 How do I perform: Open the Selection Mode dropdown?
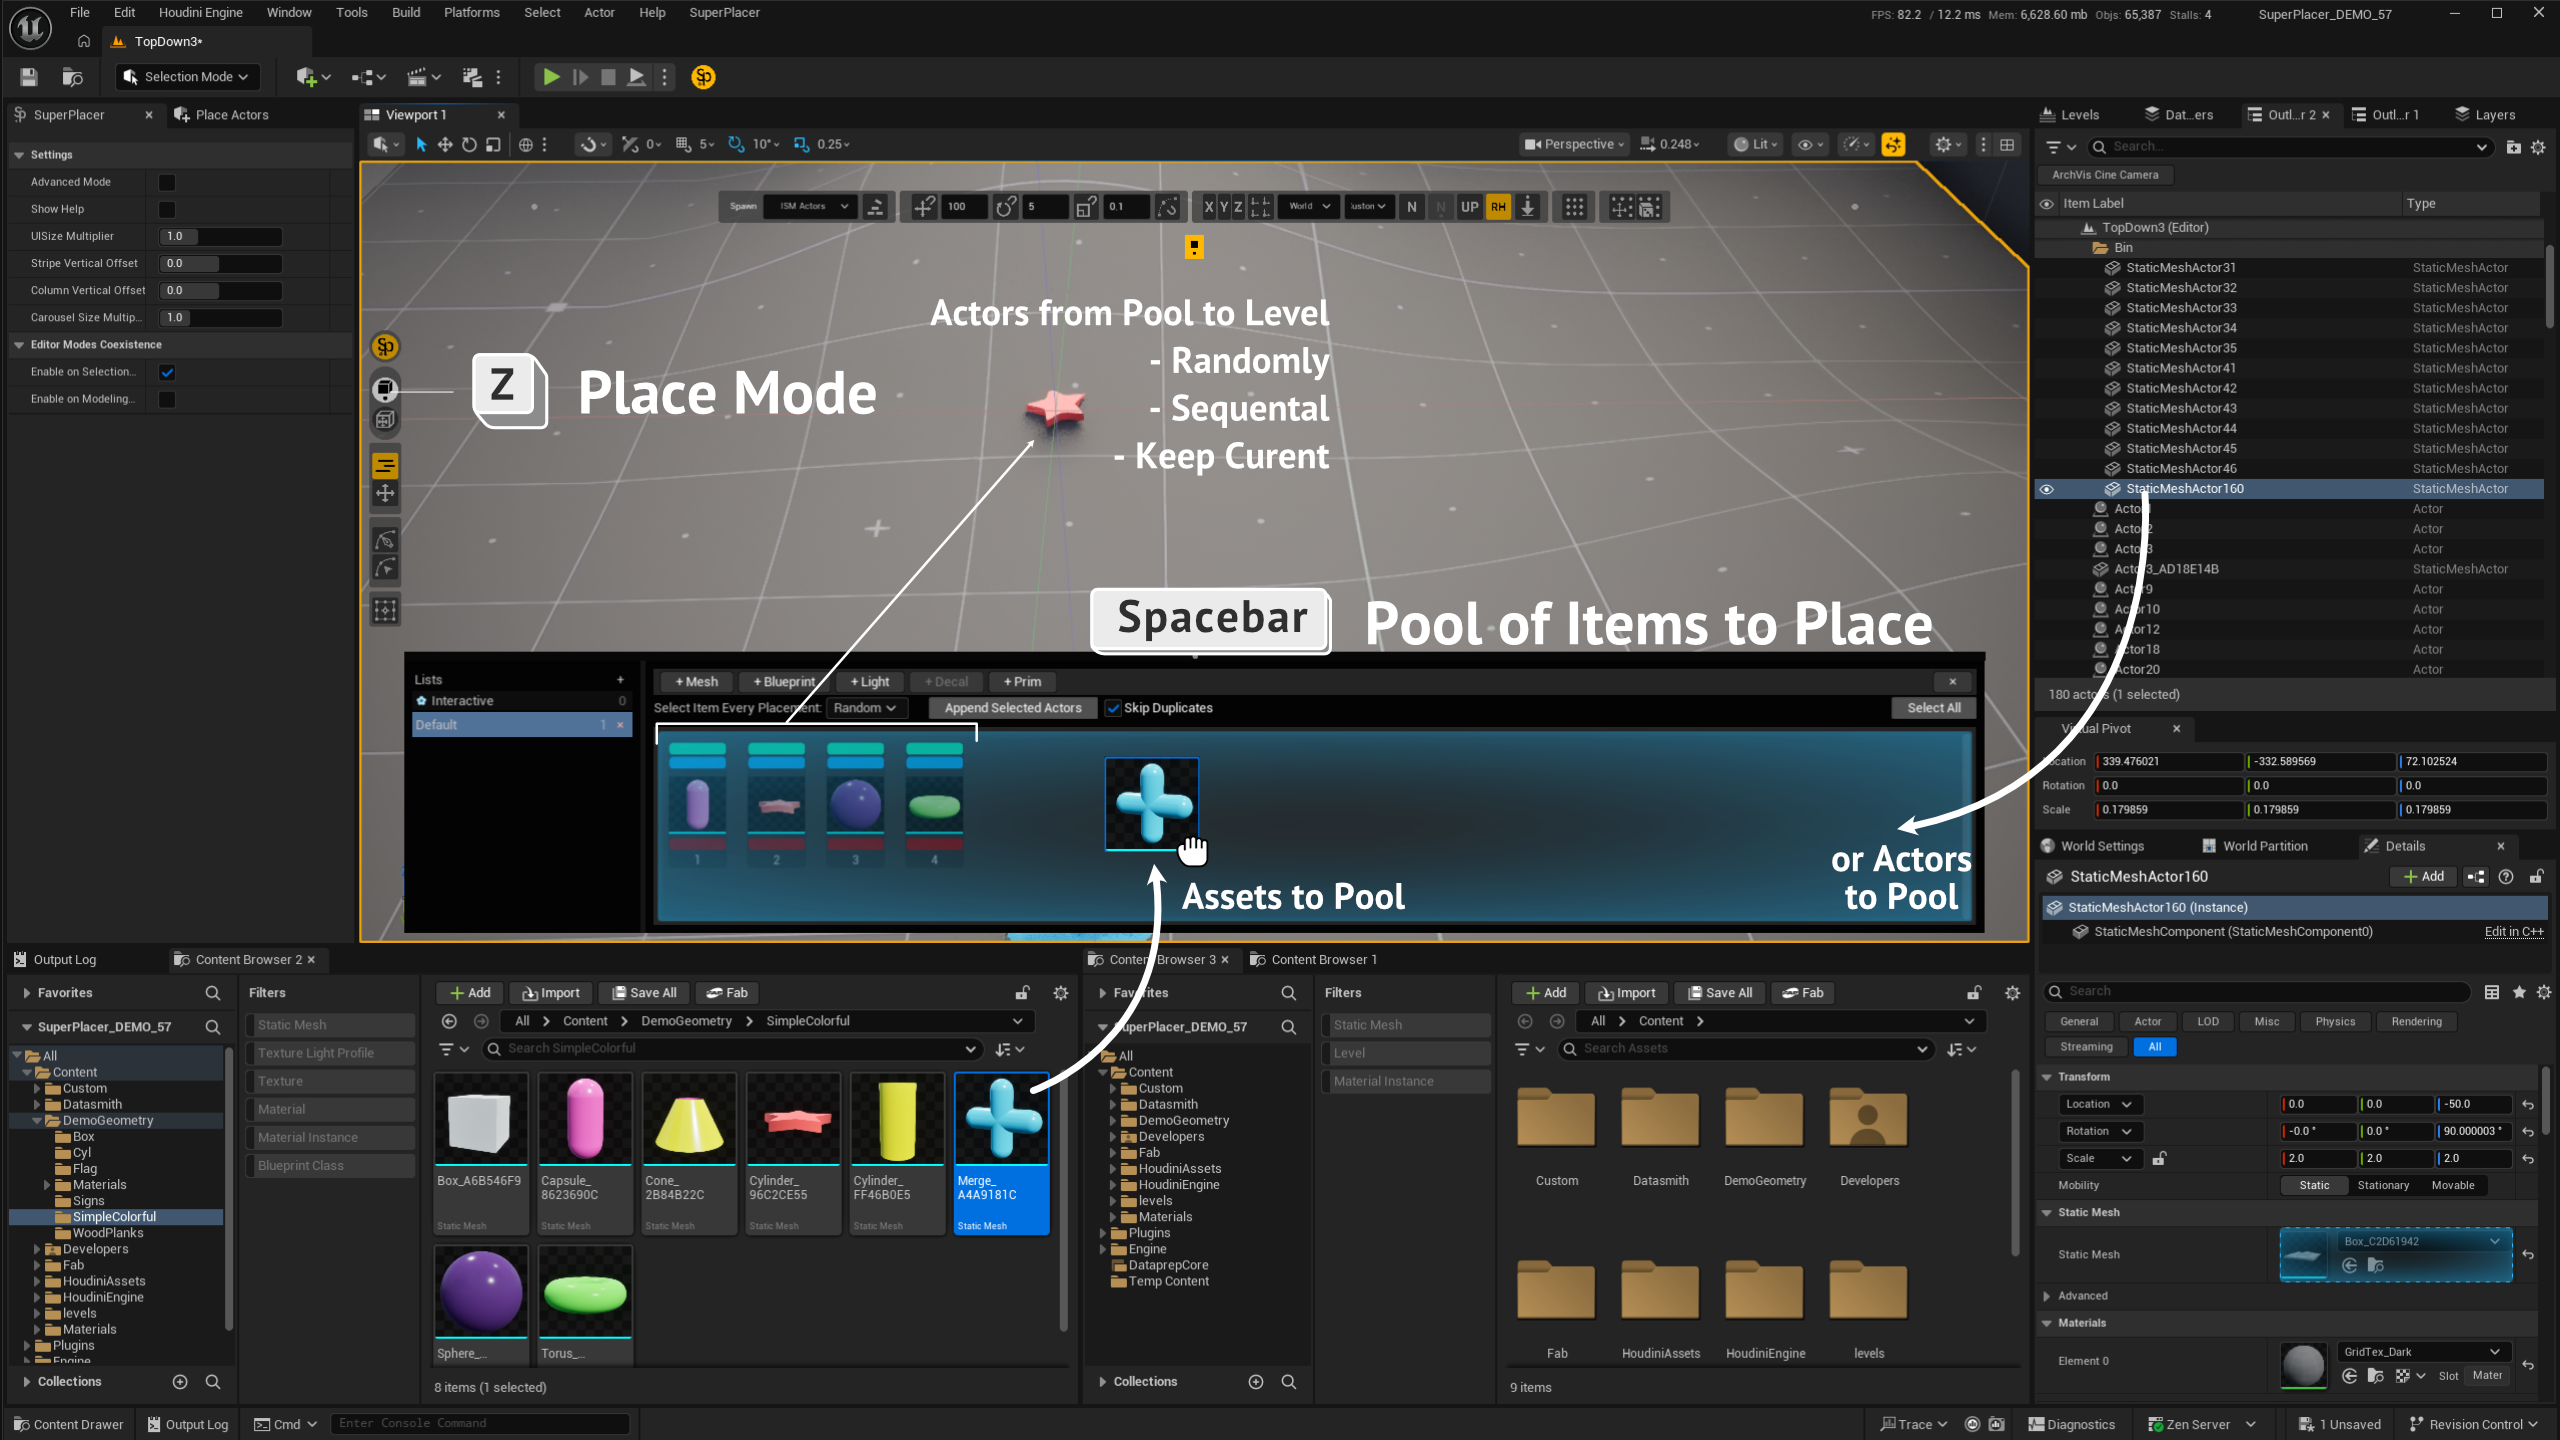click(187, 77)
